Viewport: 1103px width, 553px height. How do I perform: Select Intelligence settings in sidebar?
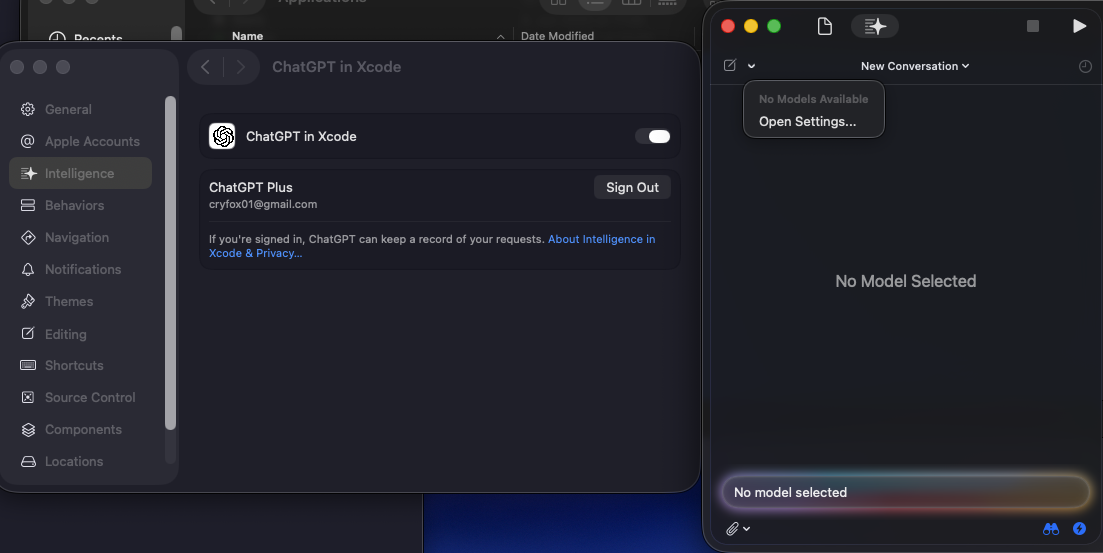80,173
